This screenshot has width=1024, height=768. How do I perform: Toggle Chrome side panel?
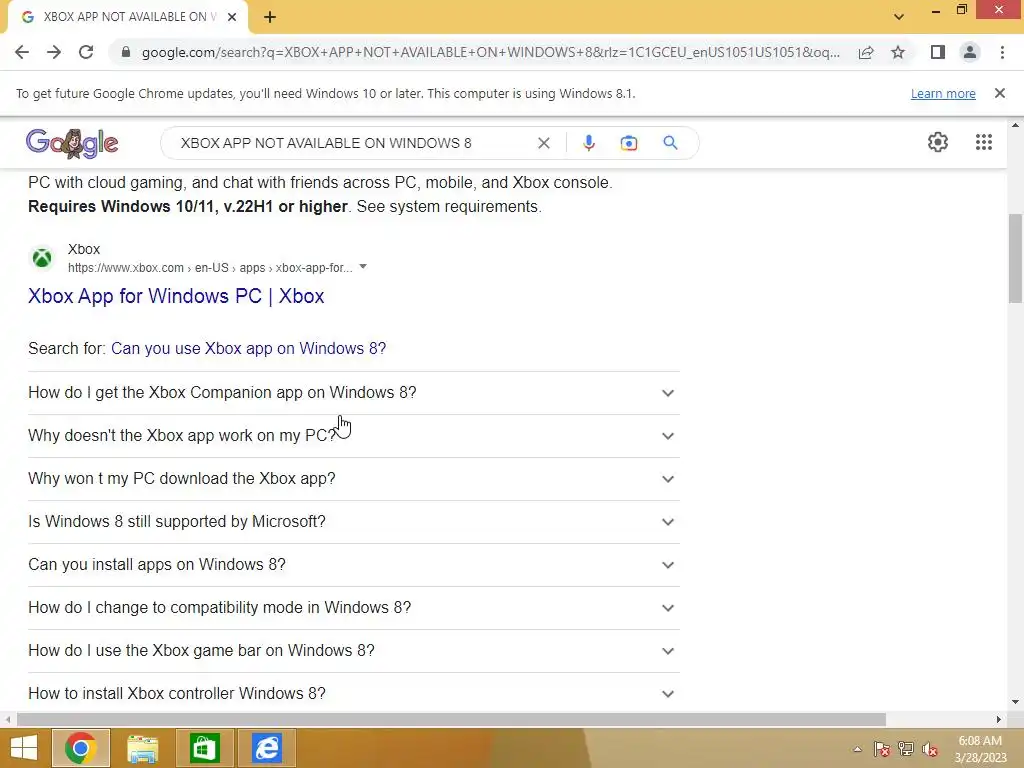coord(938,52)
